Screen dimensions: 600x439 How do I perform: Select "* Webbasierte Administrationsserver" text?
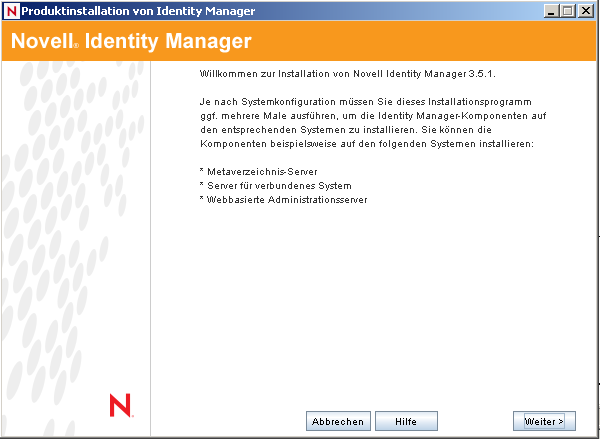coord(284,200)
